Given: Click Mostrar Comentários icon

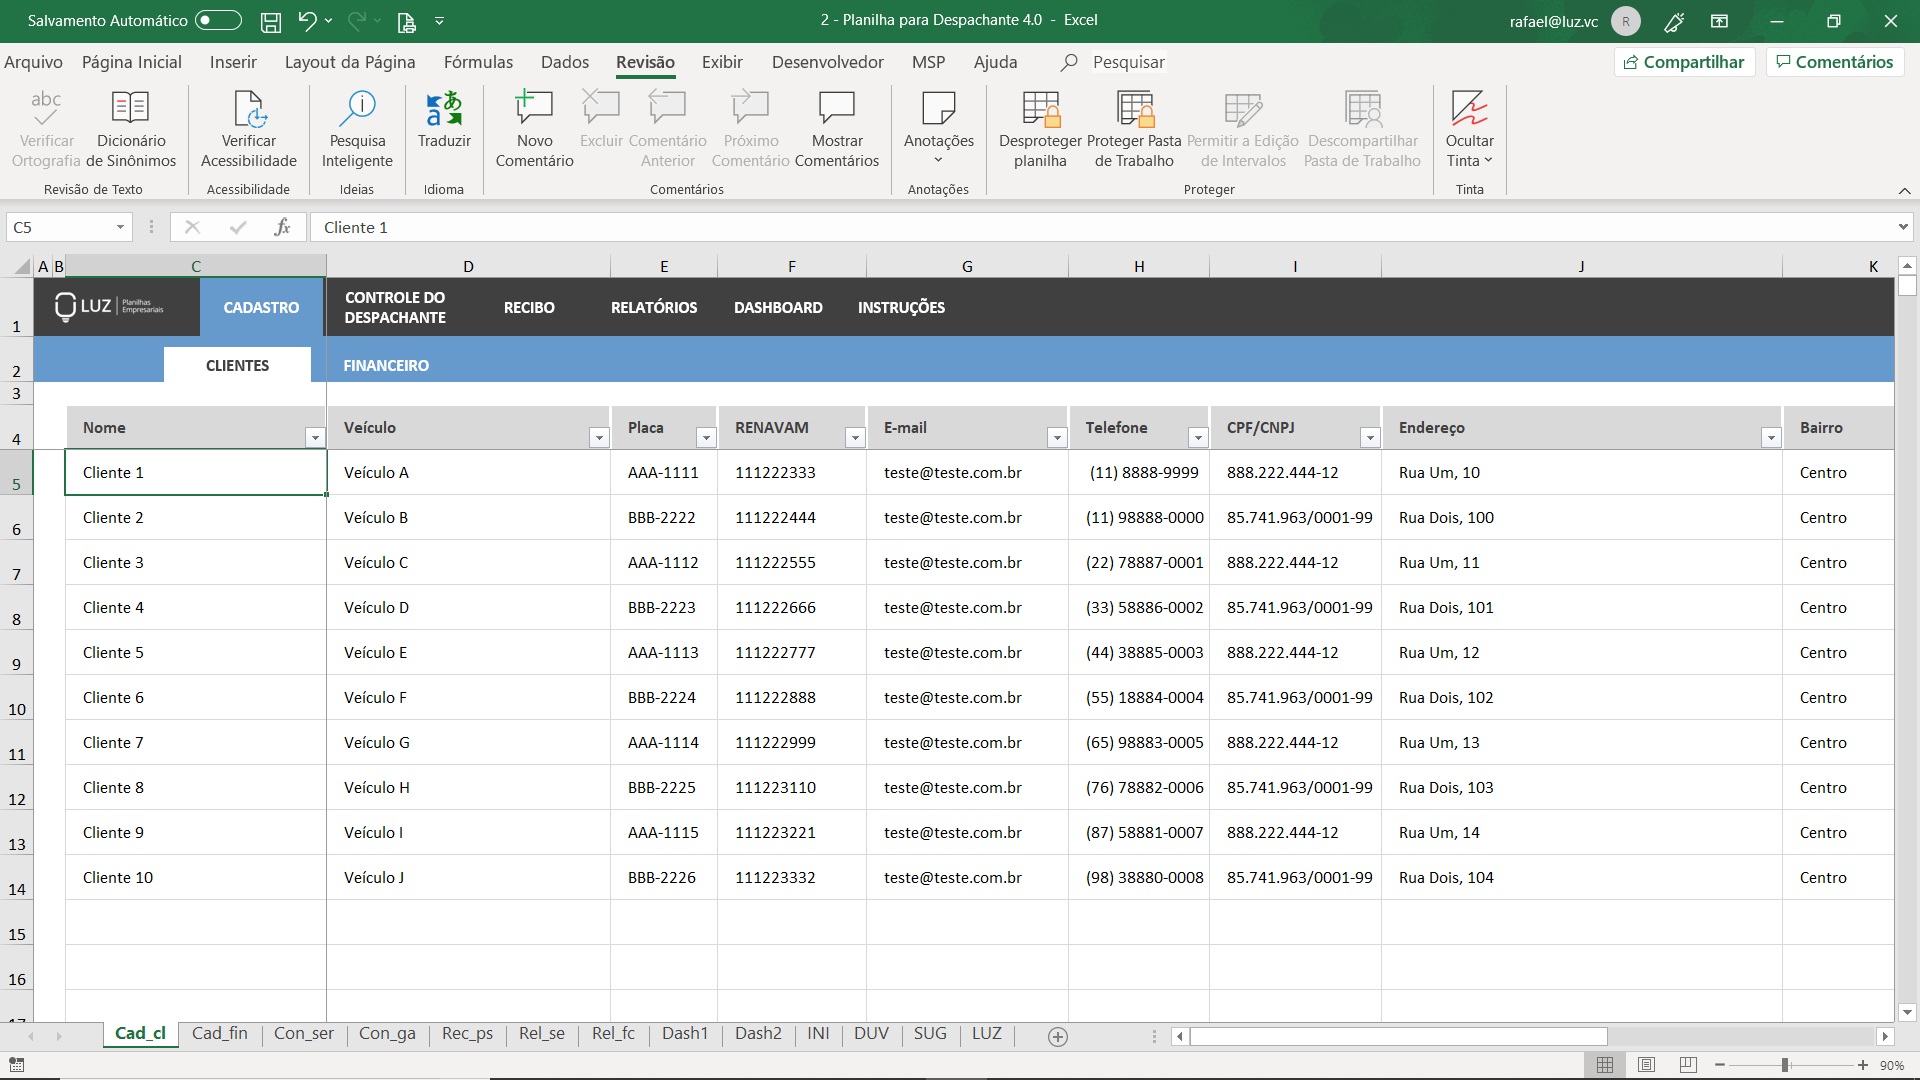Looking at the screenshot, I should [x=837, y=107].
